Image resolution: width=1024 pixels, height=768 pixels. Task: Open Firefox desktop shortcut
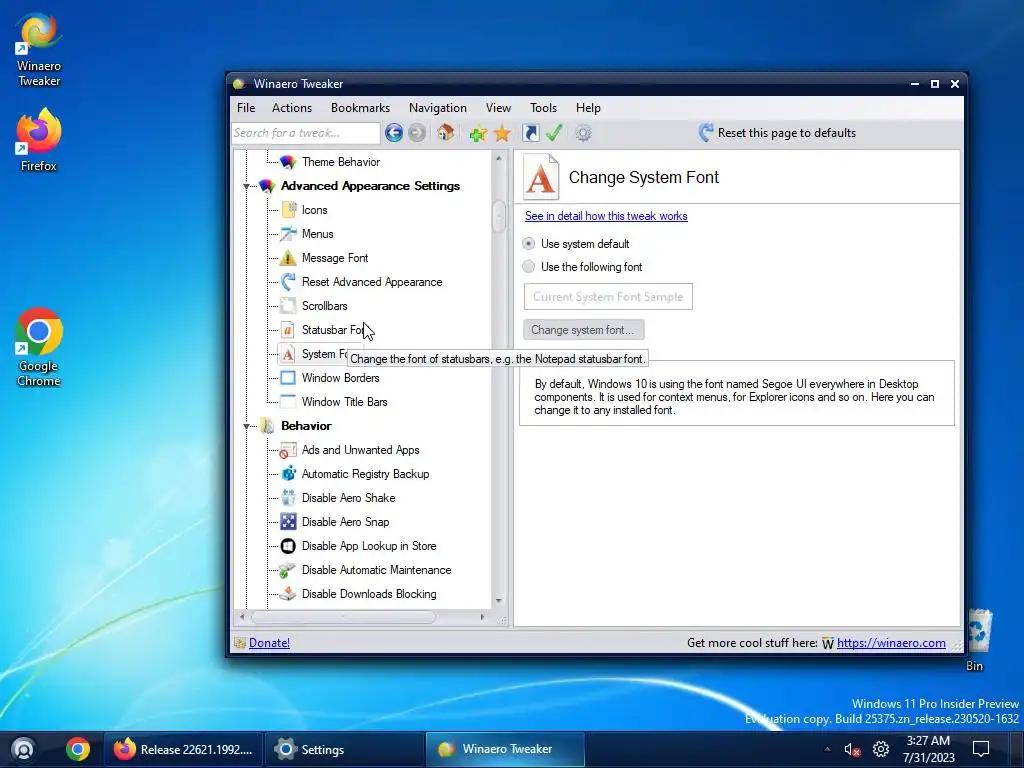point(39,140)
